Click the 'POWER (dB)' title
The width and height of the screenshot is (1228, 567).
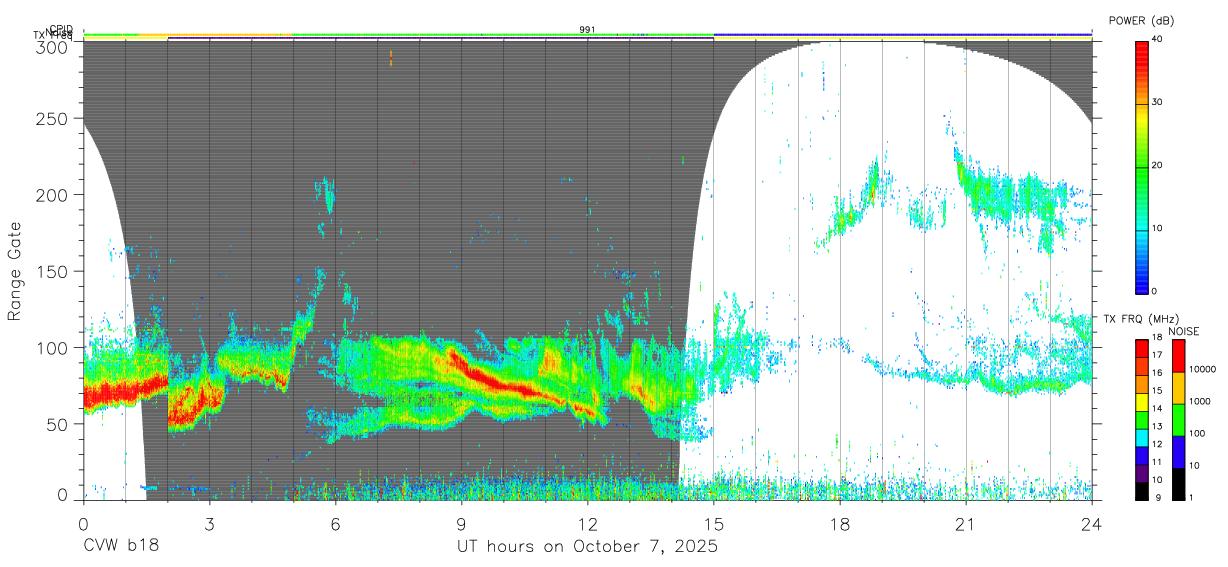coord(1143,20)
